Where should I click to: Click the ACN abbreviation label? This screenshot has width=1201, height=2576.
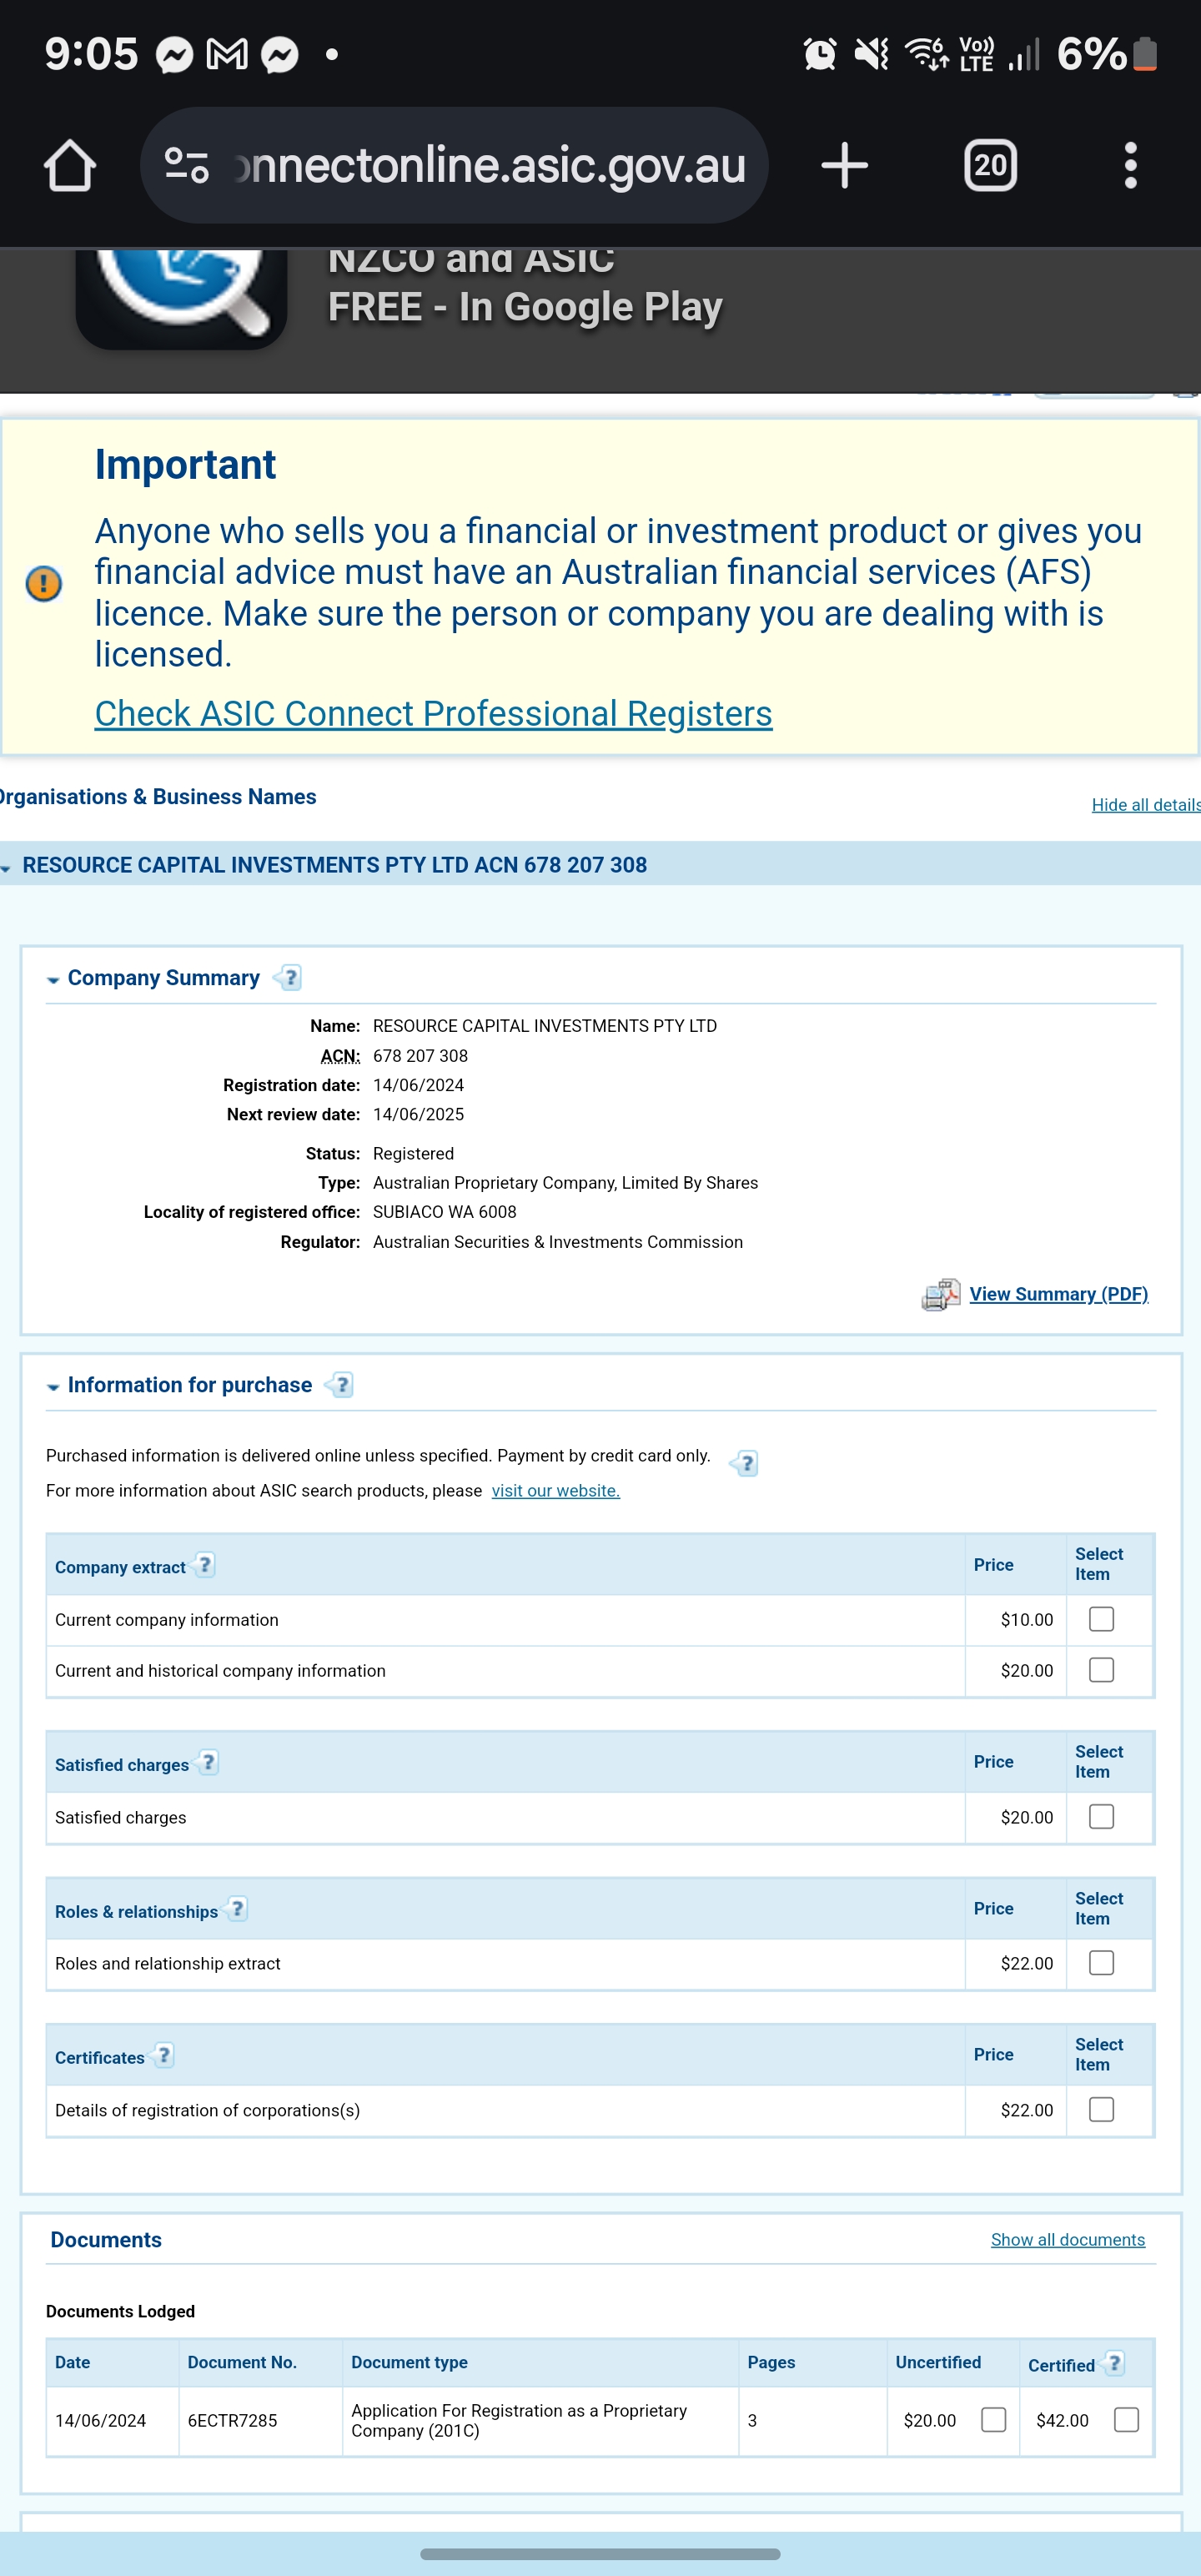tap(340, 1056)
